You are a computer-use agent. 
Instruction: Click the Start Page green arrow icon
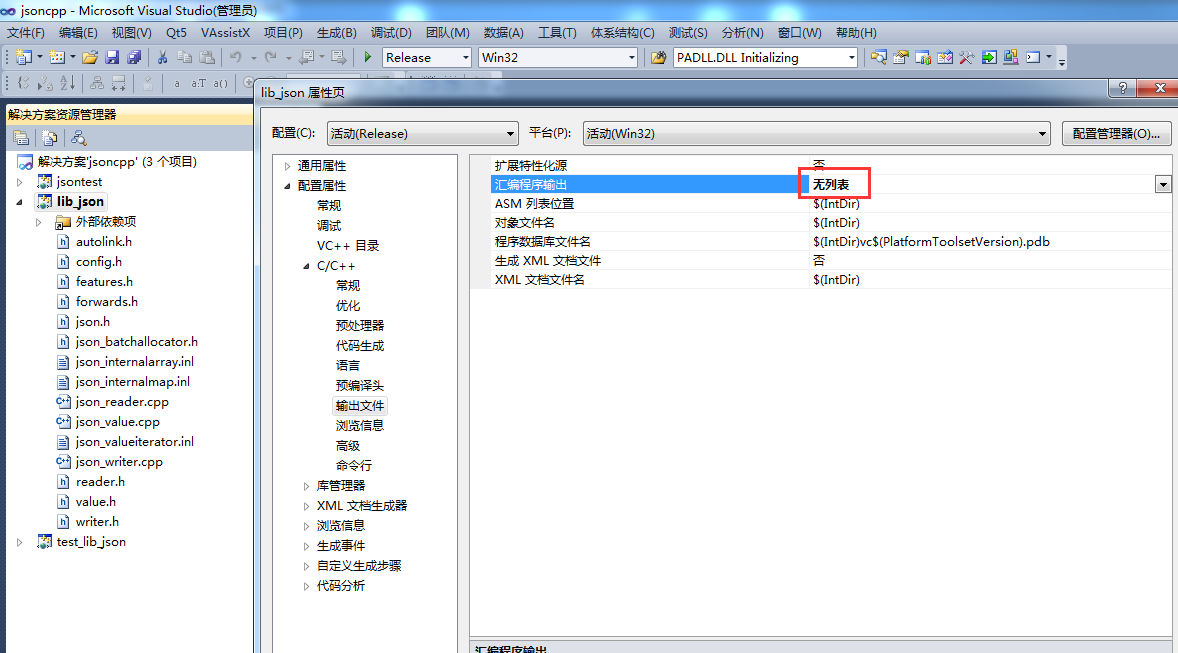click(x=989, y=57)
